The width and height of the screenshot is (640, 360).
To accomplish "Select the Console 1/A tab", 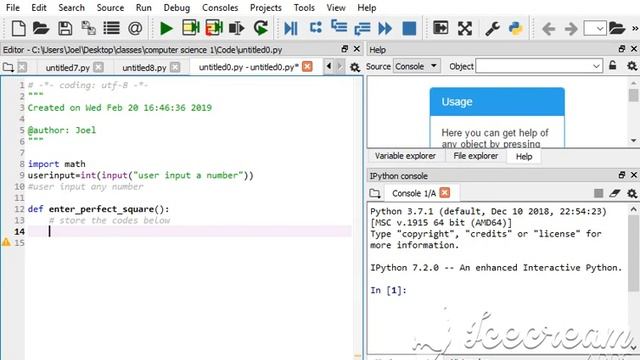I will tap(414, 193).
